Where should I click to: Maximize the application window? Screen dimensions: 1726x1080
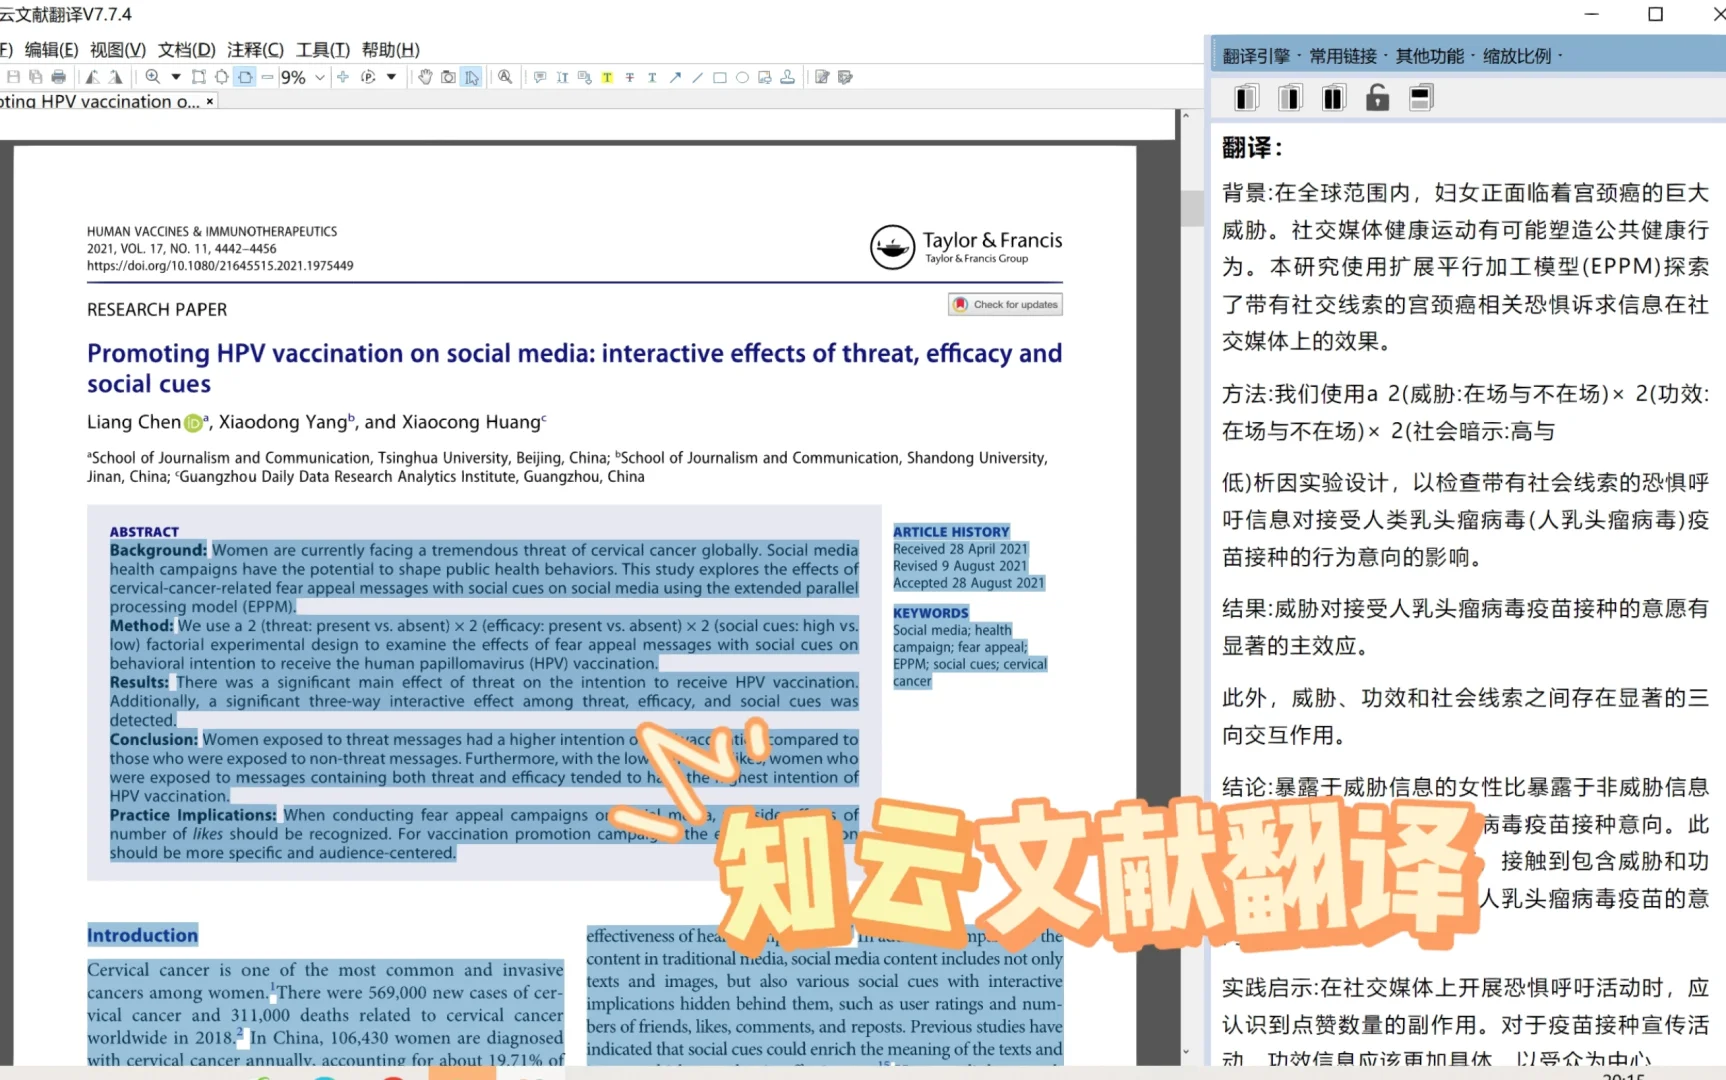[x=1656, y=14]
